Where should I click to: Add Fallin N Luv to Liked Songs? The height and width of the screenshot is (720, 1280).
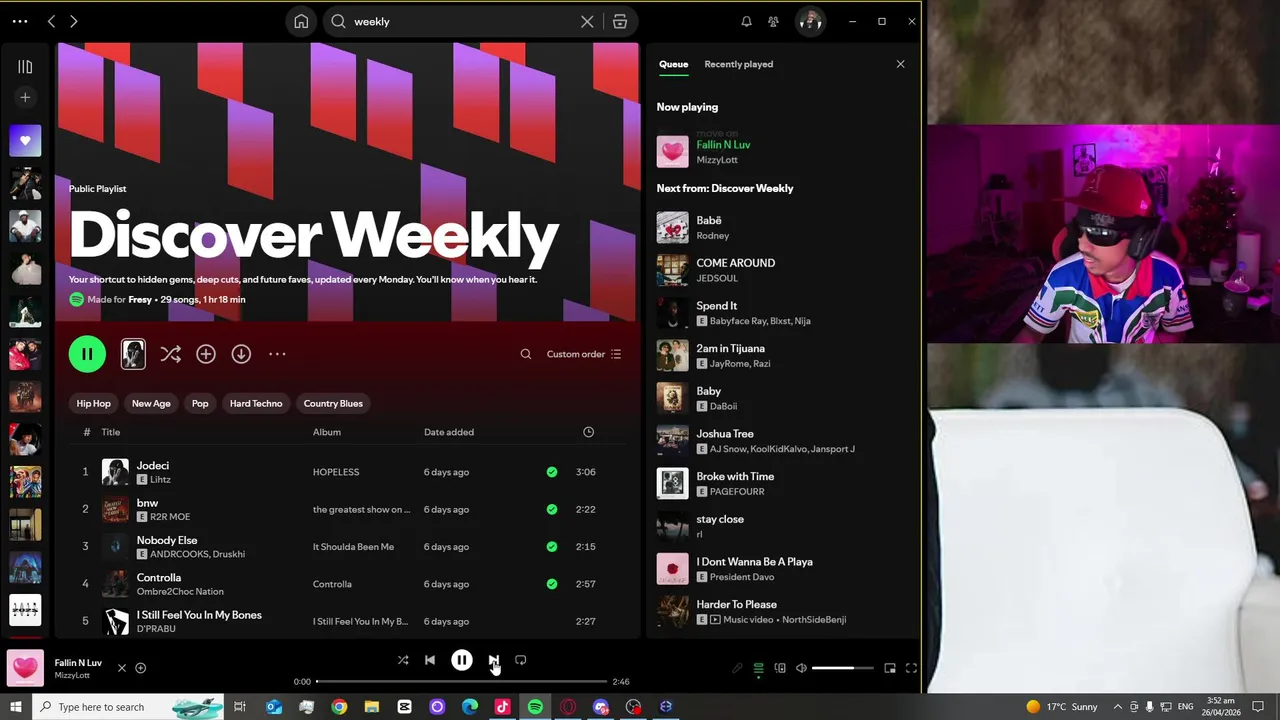pyautogui.click(x=141, y=668)
